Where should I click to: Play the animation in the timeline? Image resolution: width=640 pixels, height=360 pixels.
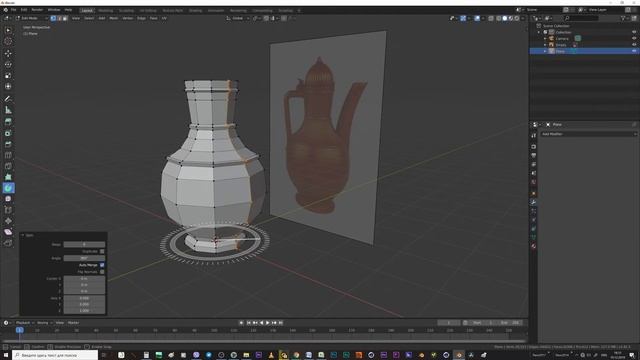click(x=268, y=323)
